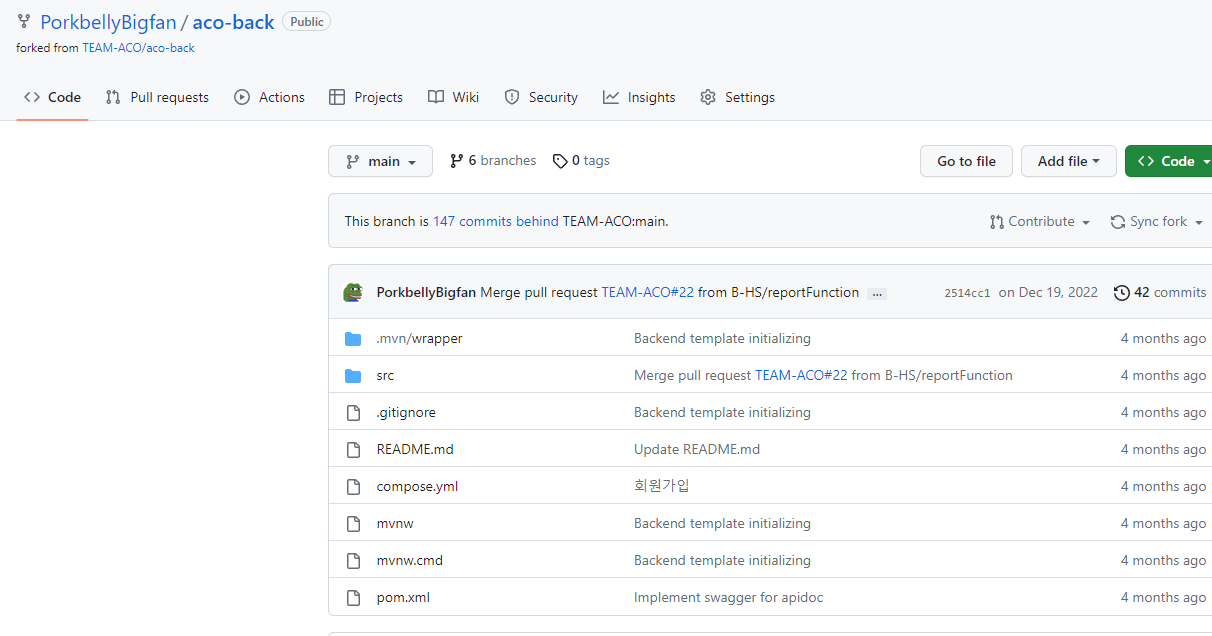Open the pom.xml file
The height and width of the screenshot is (636, 1212).
[x=403, y=598]
